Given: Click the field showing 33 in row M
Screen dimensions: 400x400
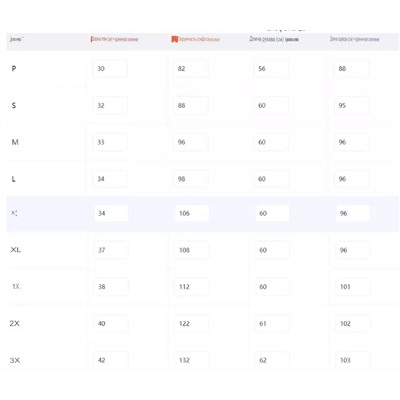Looking at the screenshot, I should [110, 142].
